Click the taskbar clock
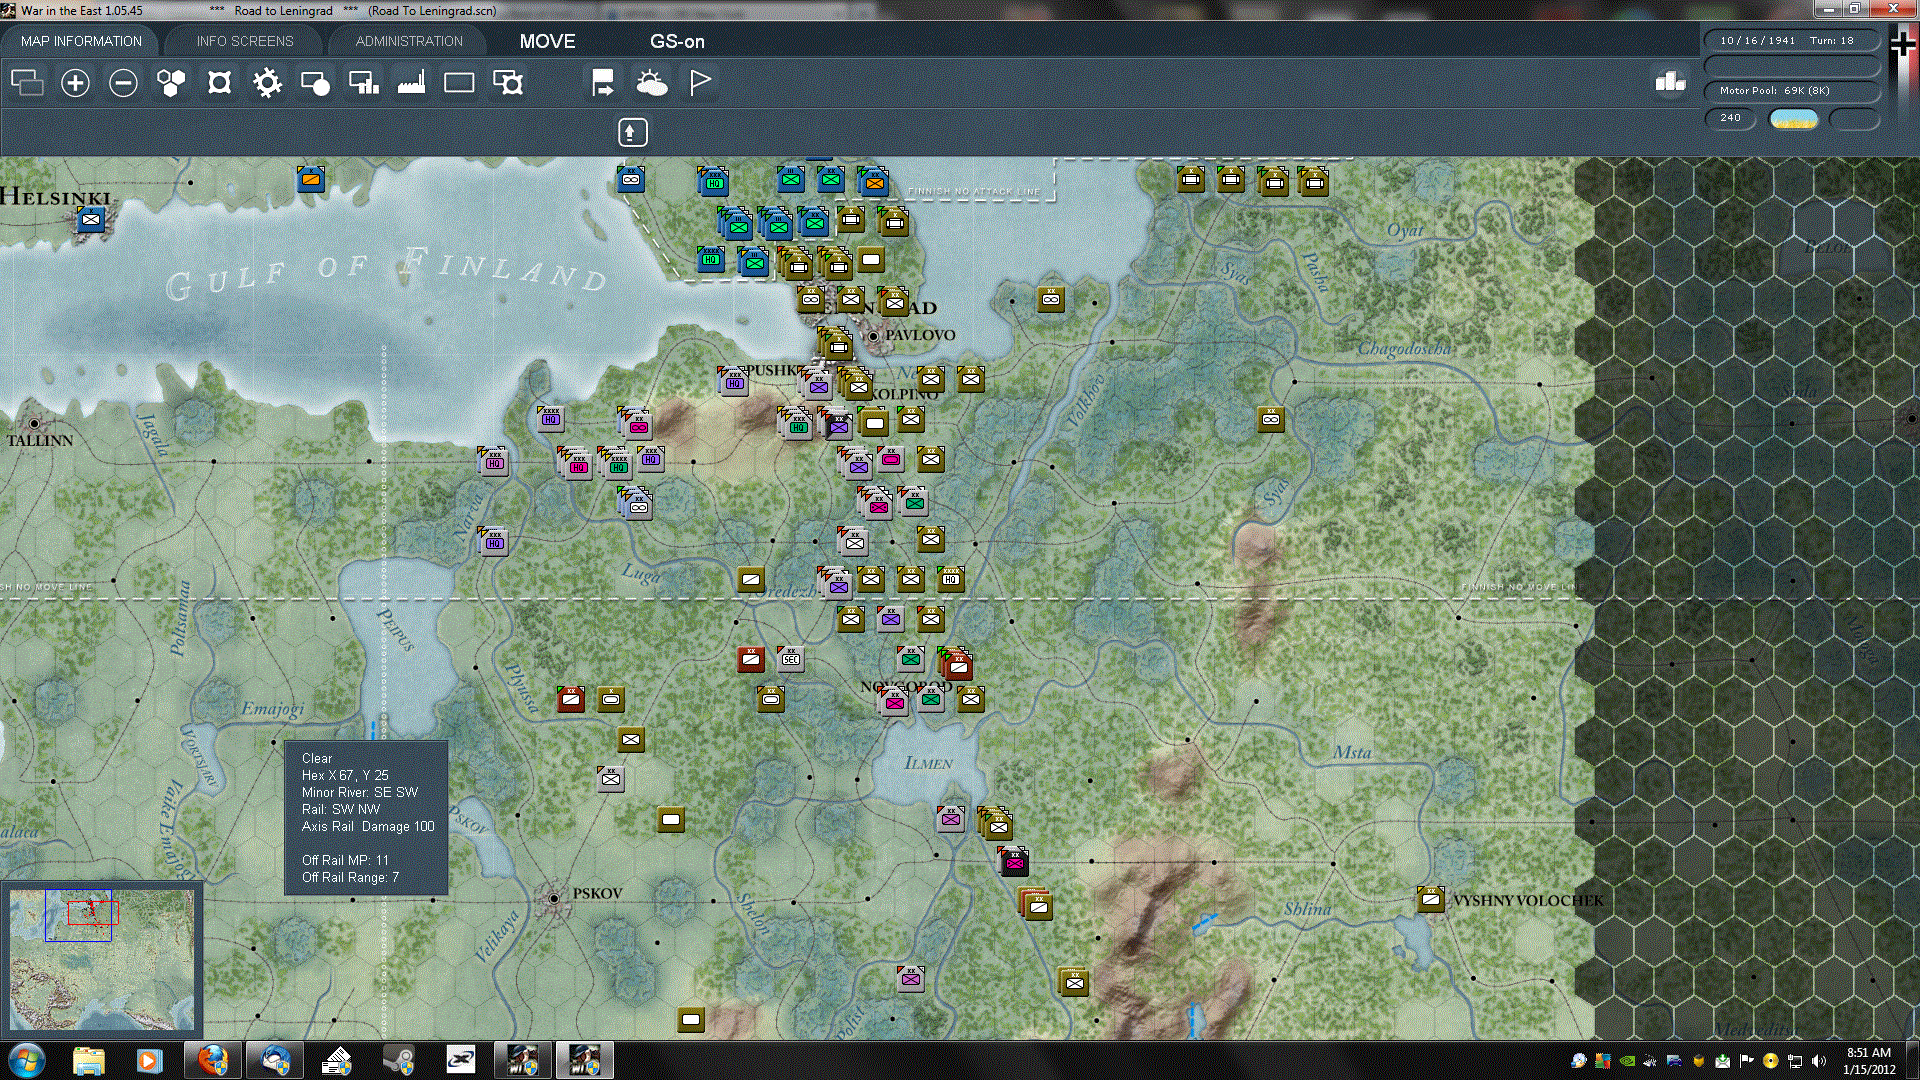1920x1080 pixels. click(x=1869, y=1060)
